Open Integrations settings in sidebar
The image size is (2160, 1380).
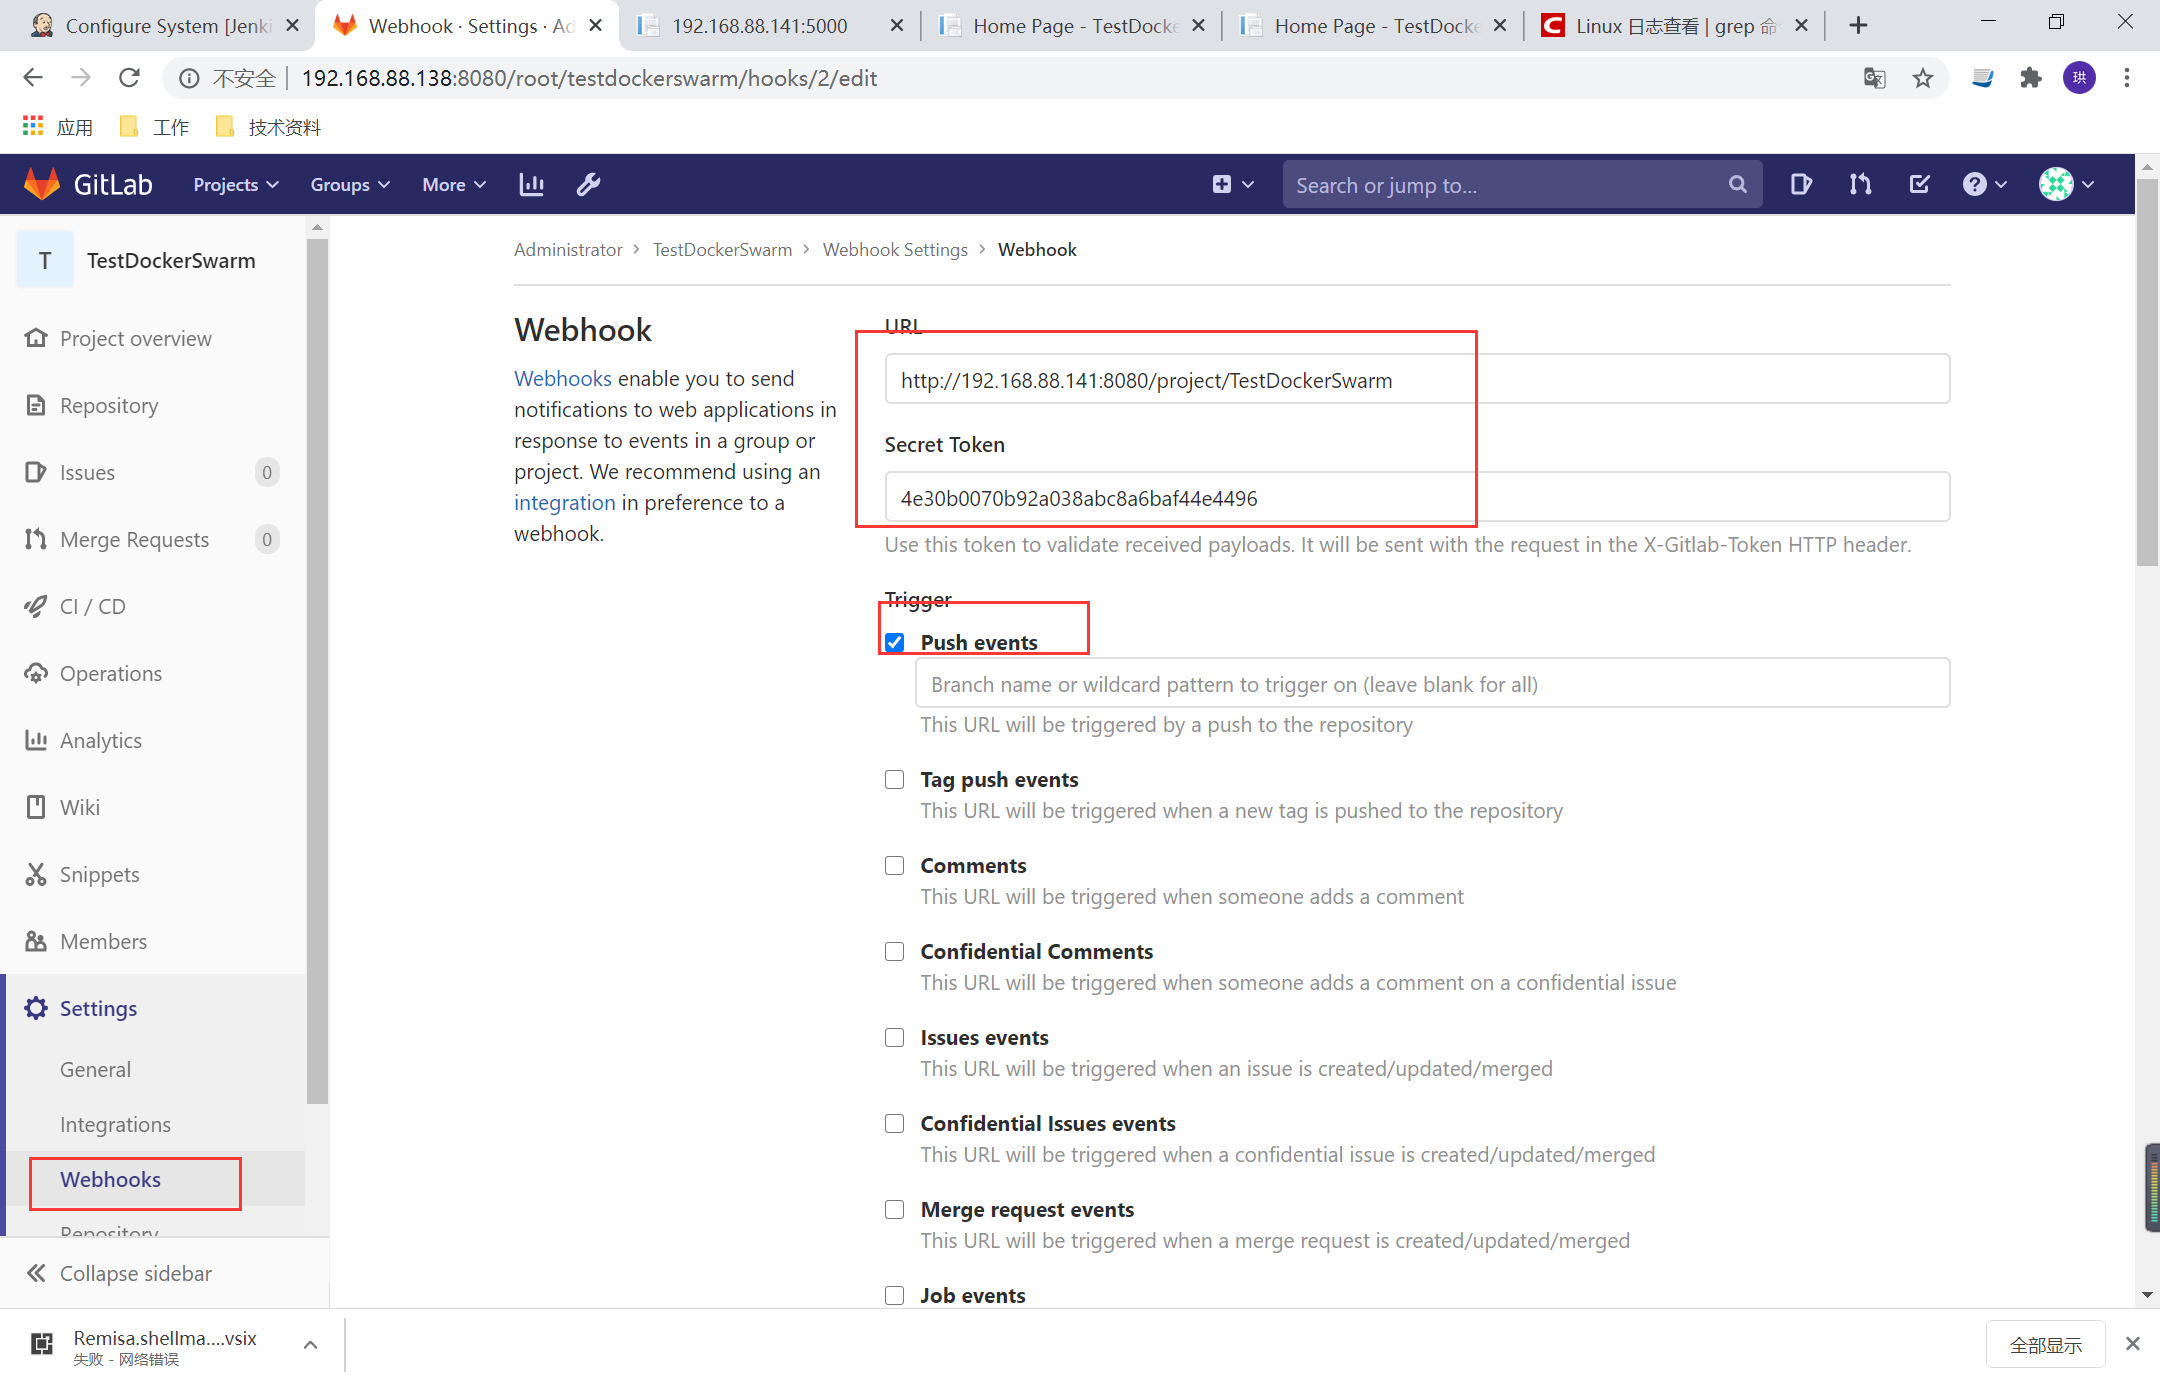[115, 1124]
